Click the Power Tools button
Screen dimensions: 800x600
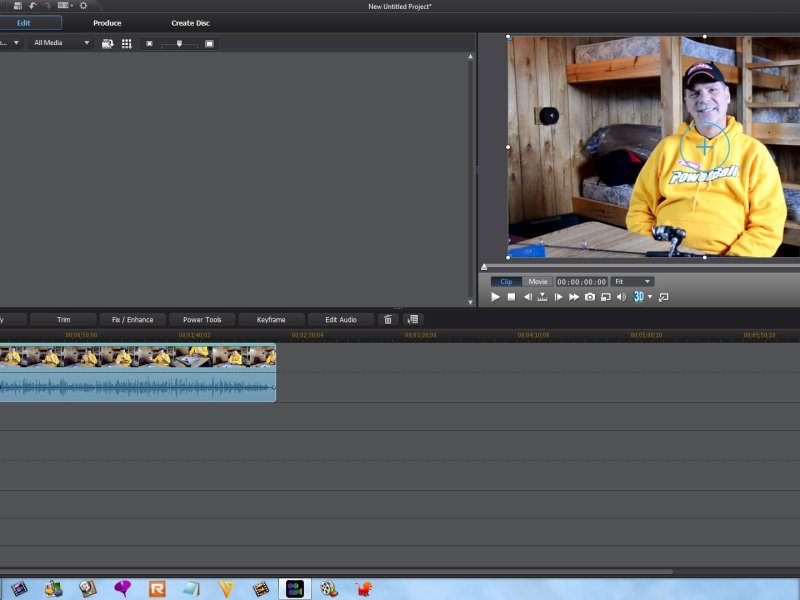click(201, 320)
